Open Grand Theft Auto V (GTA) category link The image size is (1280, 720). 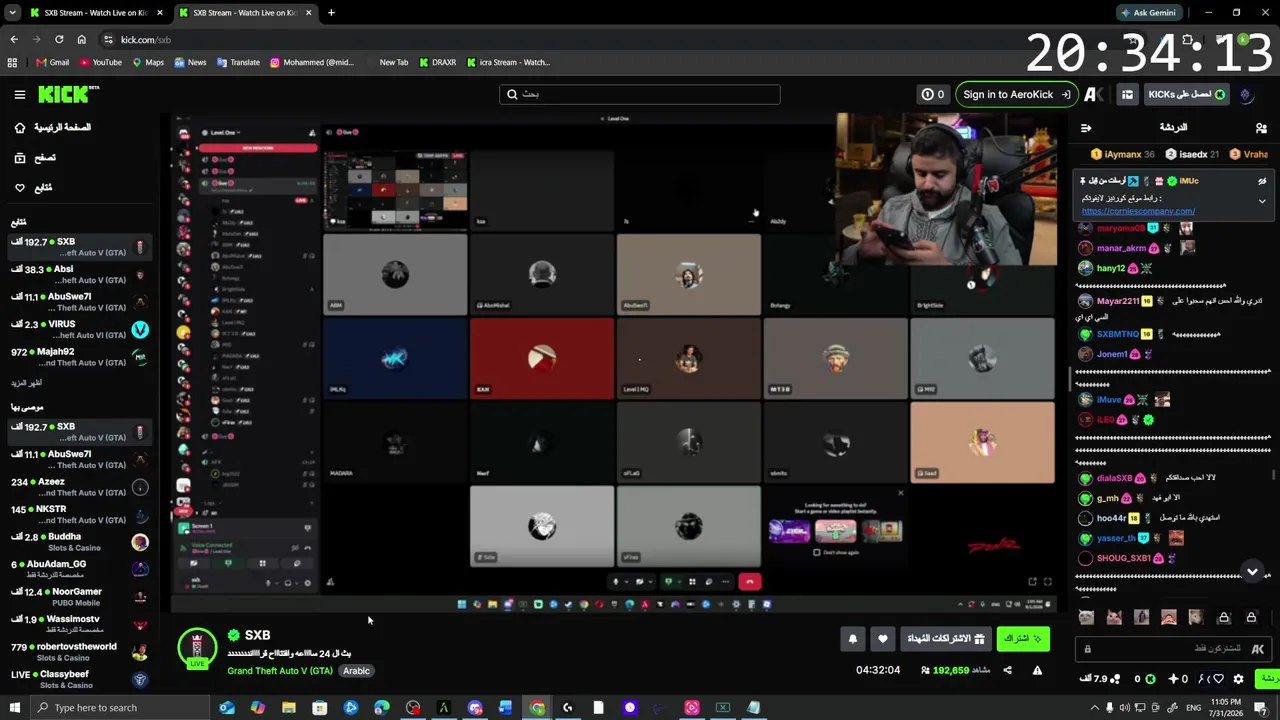click(280, 671)
